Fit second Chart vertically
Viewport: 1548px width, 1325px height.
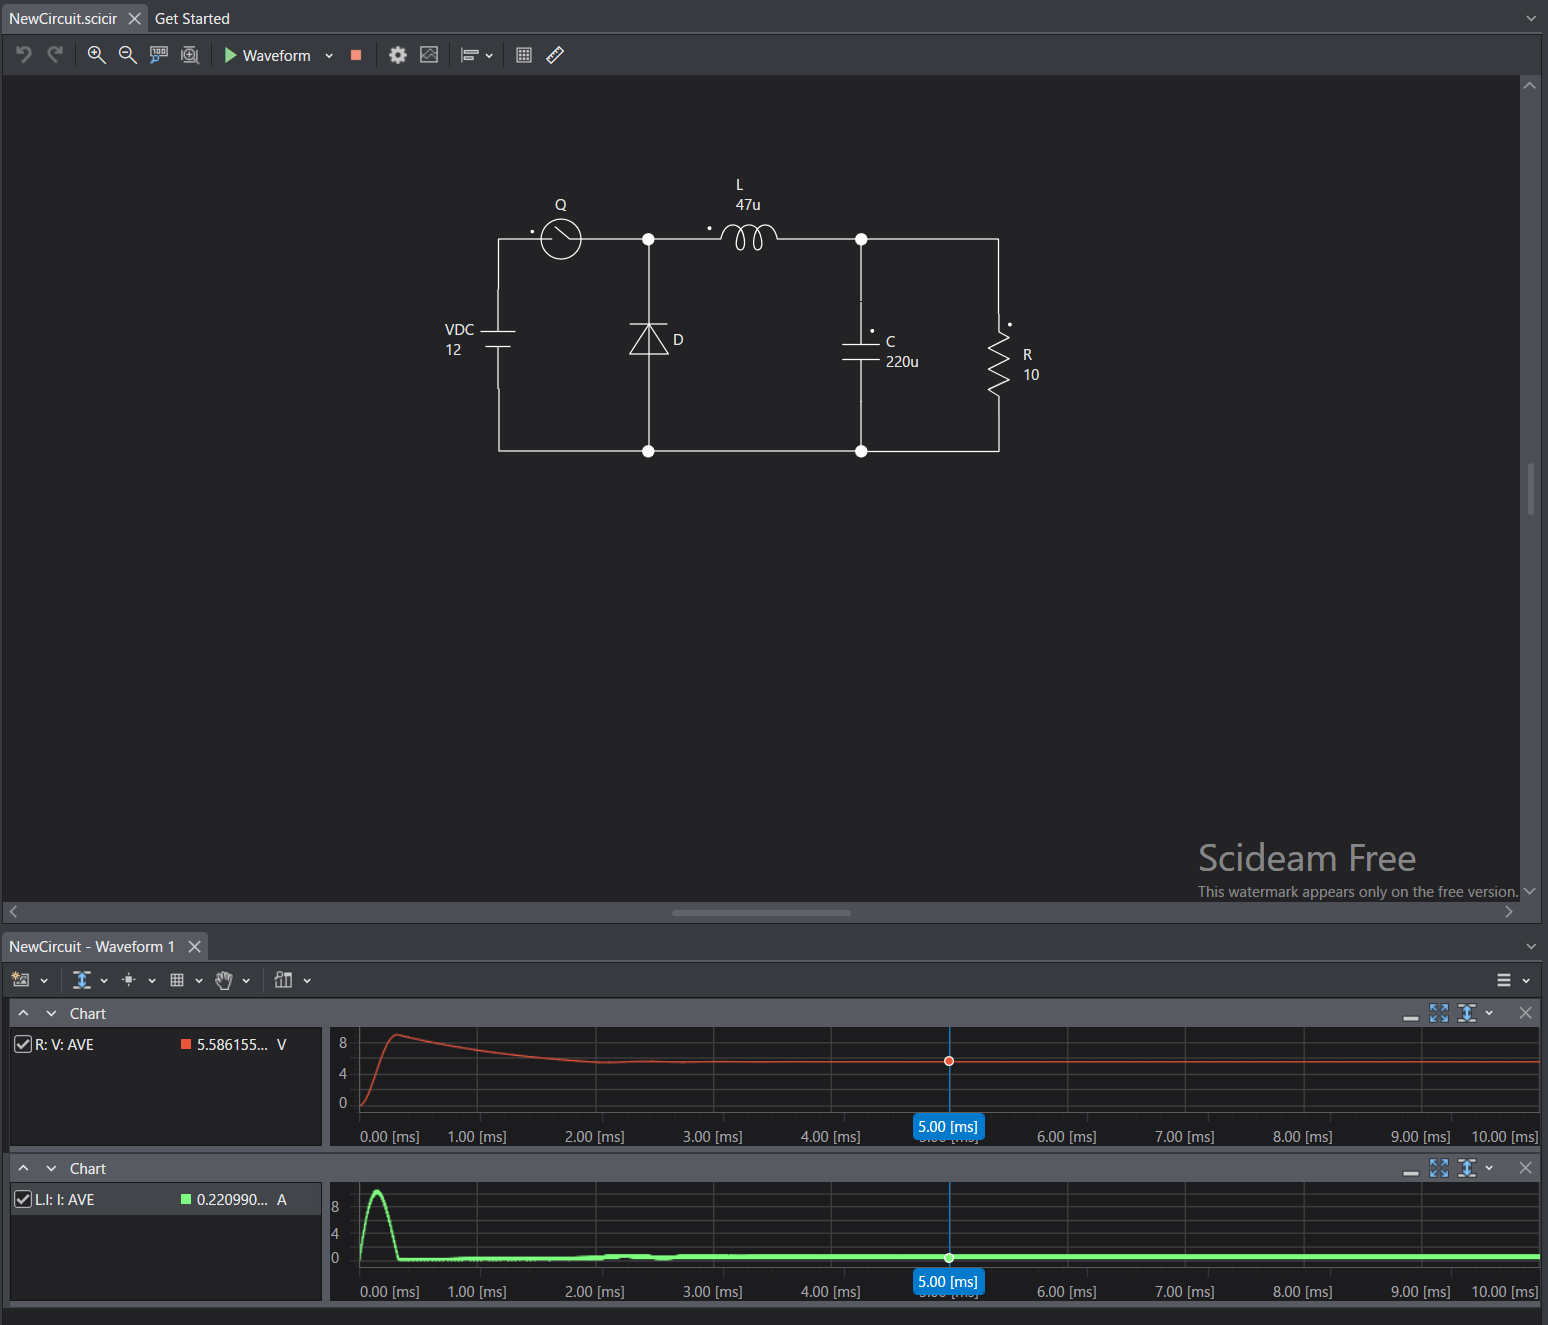click(x=1467, y=1168)
